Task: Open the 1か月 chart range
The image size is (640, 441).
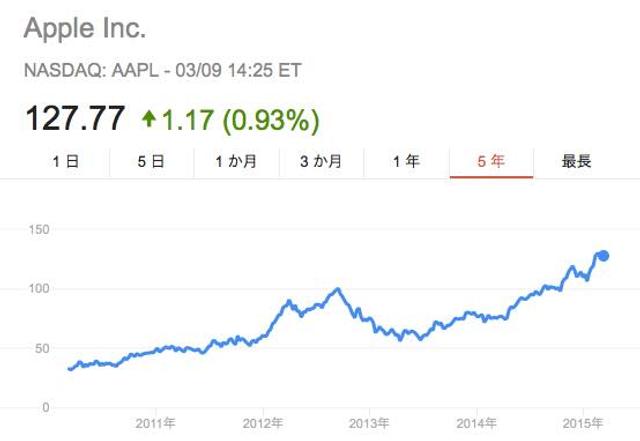Action: 235,162
